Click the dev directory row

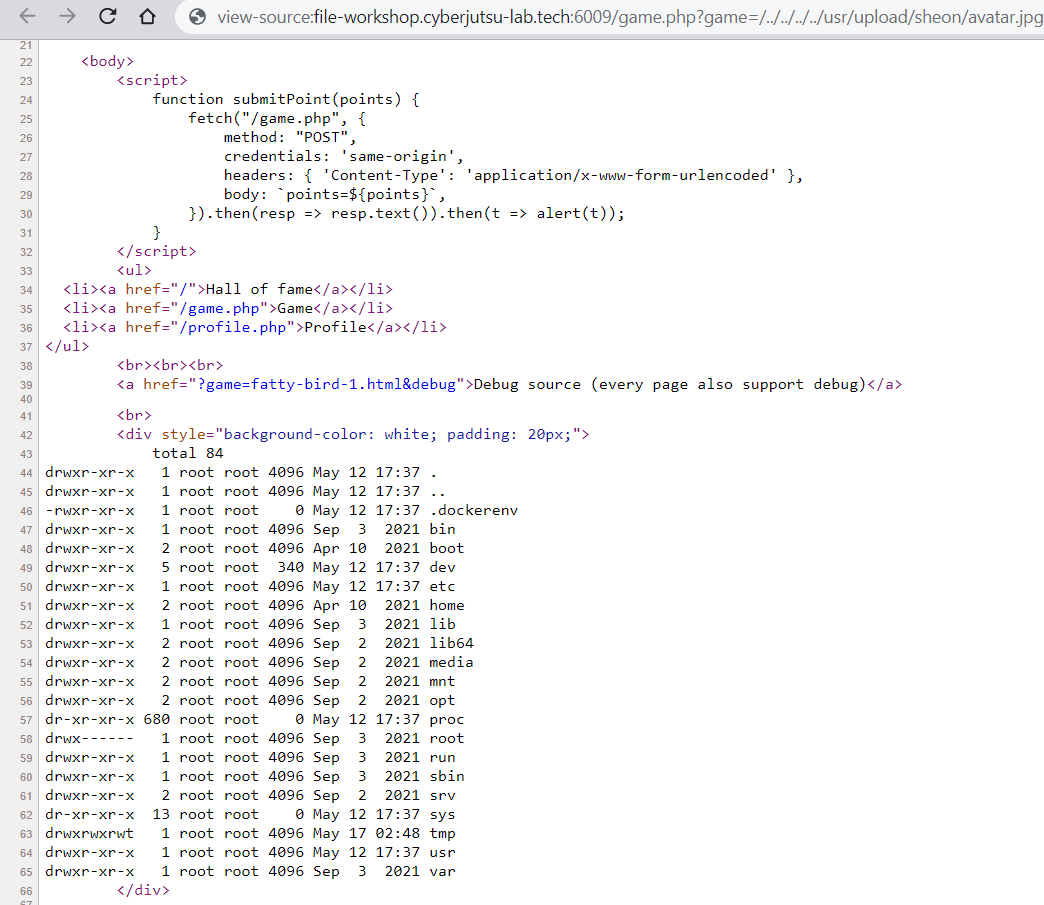(250, 567)
